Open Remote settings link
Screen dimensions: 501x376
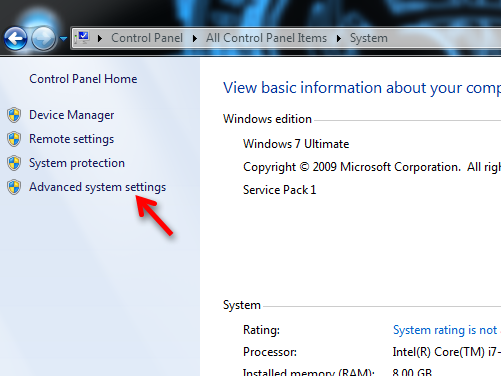click(72, 139)
